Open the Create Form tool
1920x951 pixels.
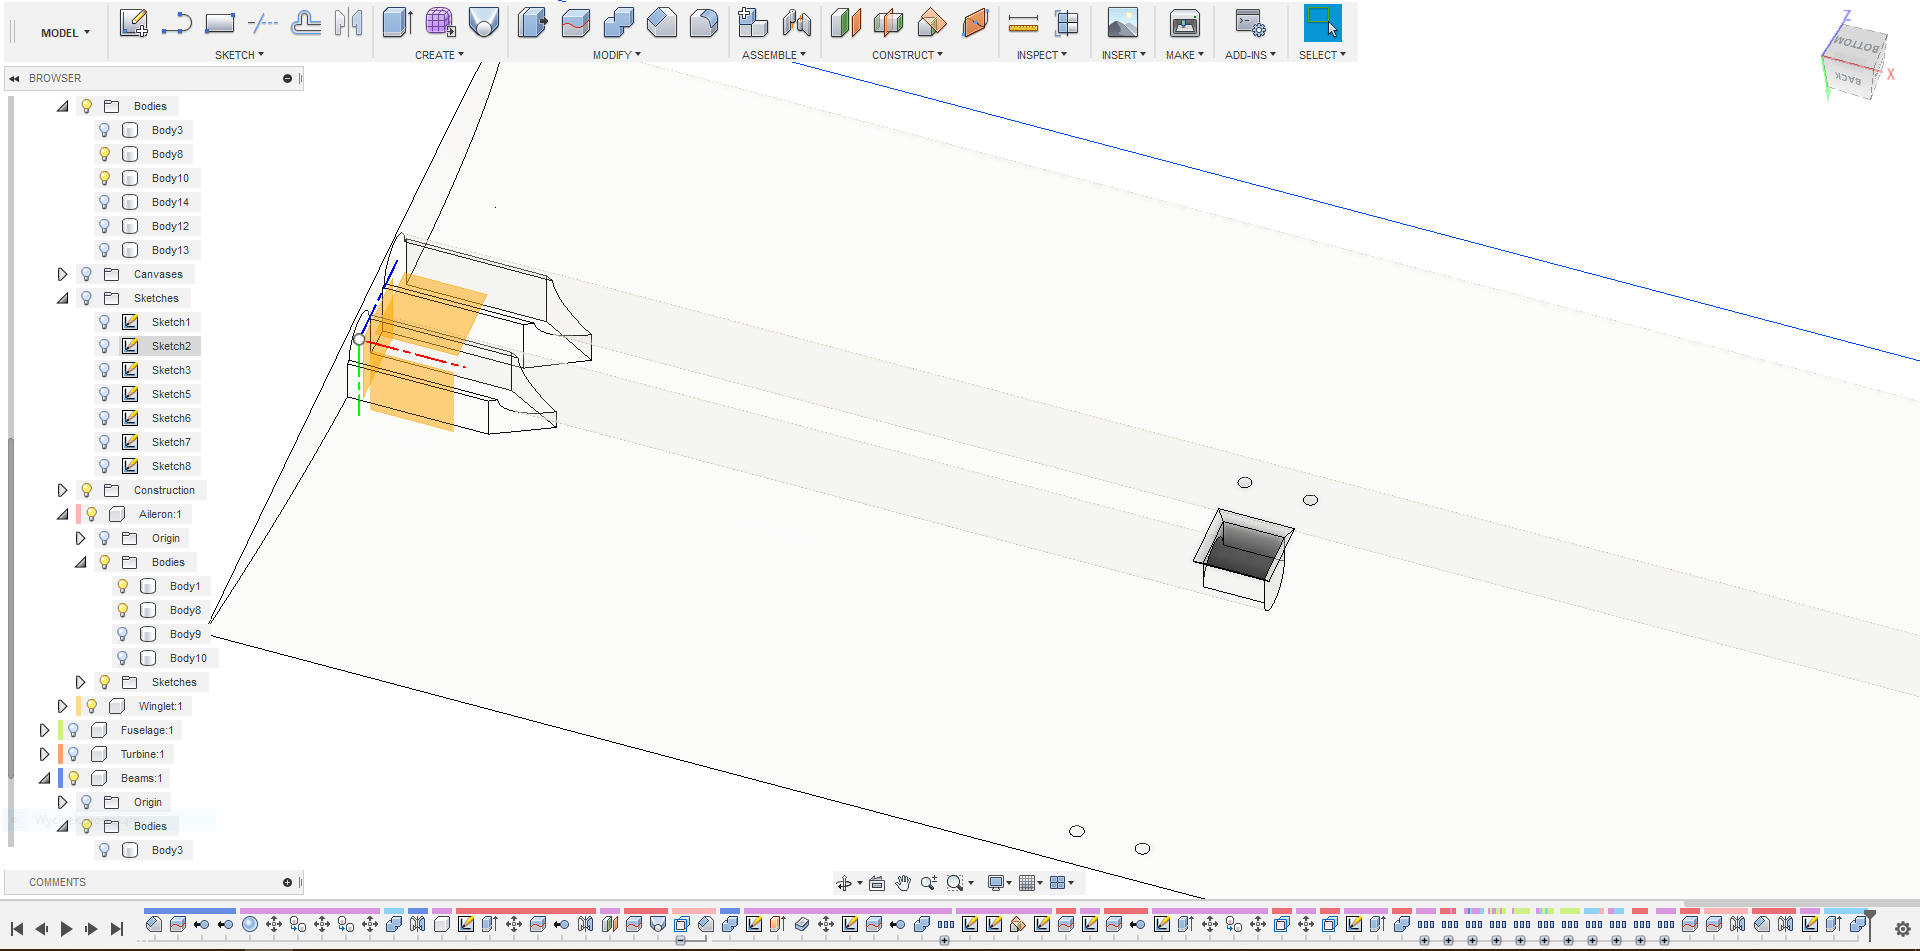pos(441,23)
